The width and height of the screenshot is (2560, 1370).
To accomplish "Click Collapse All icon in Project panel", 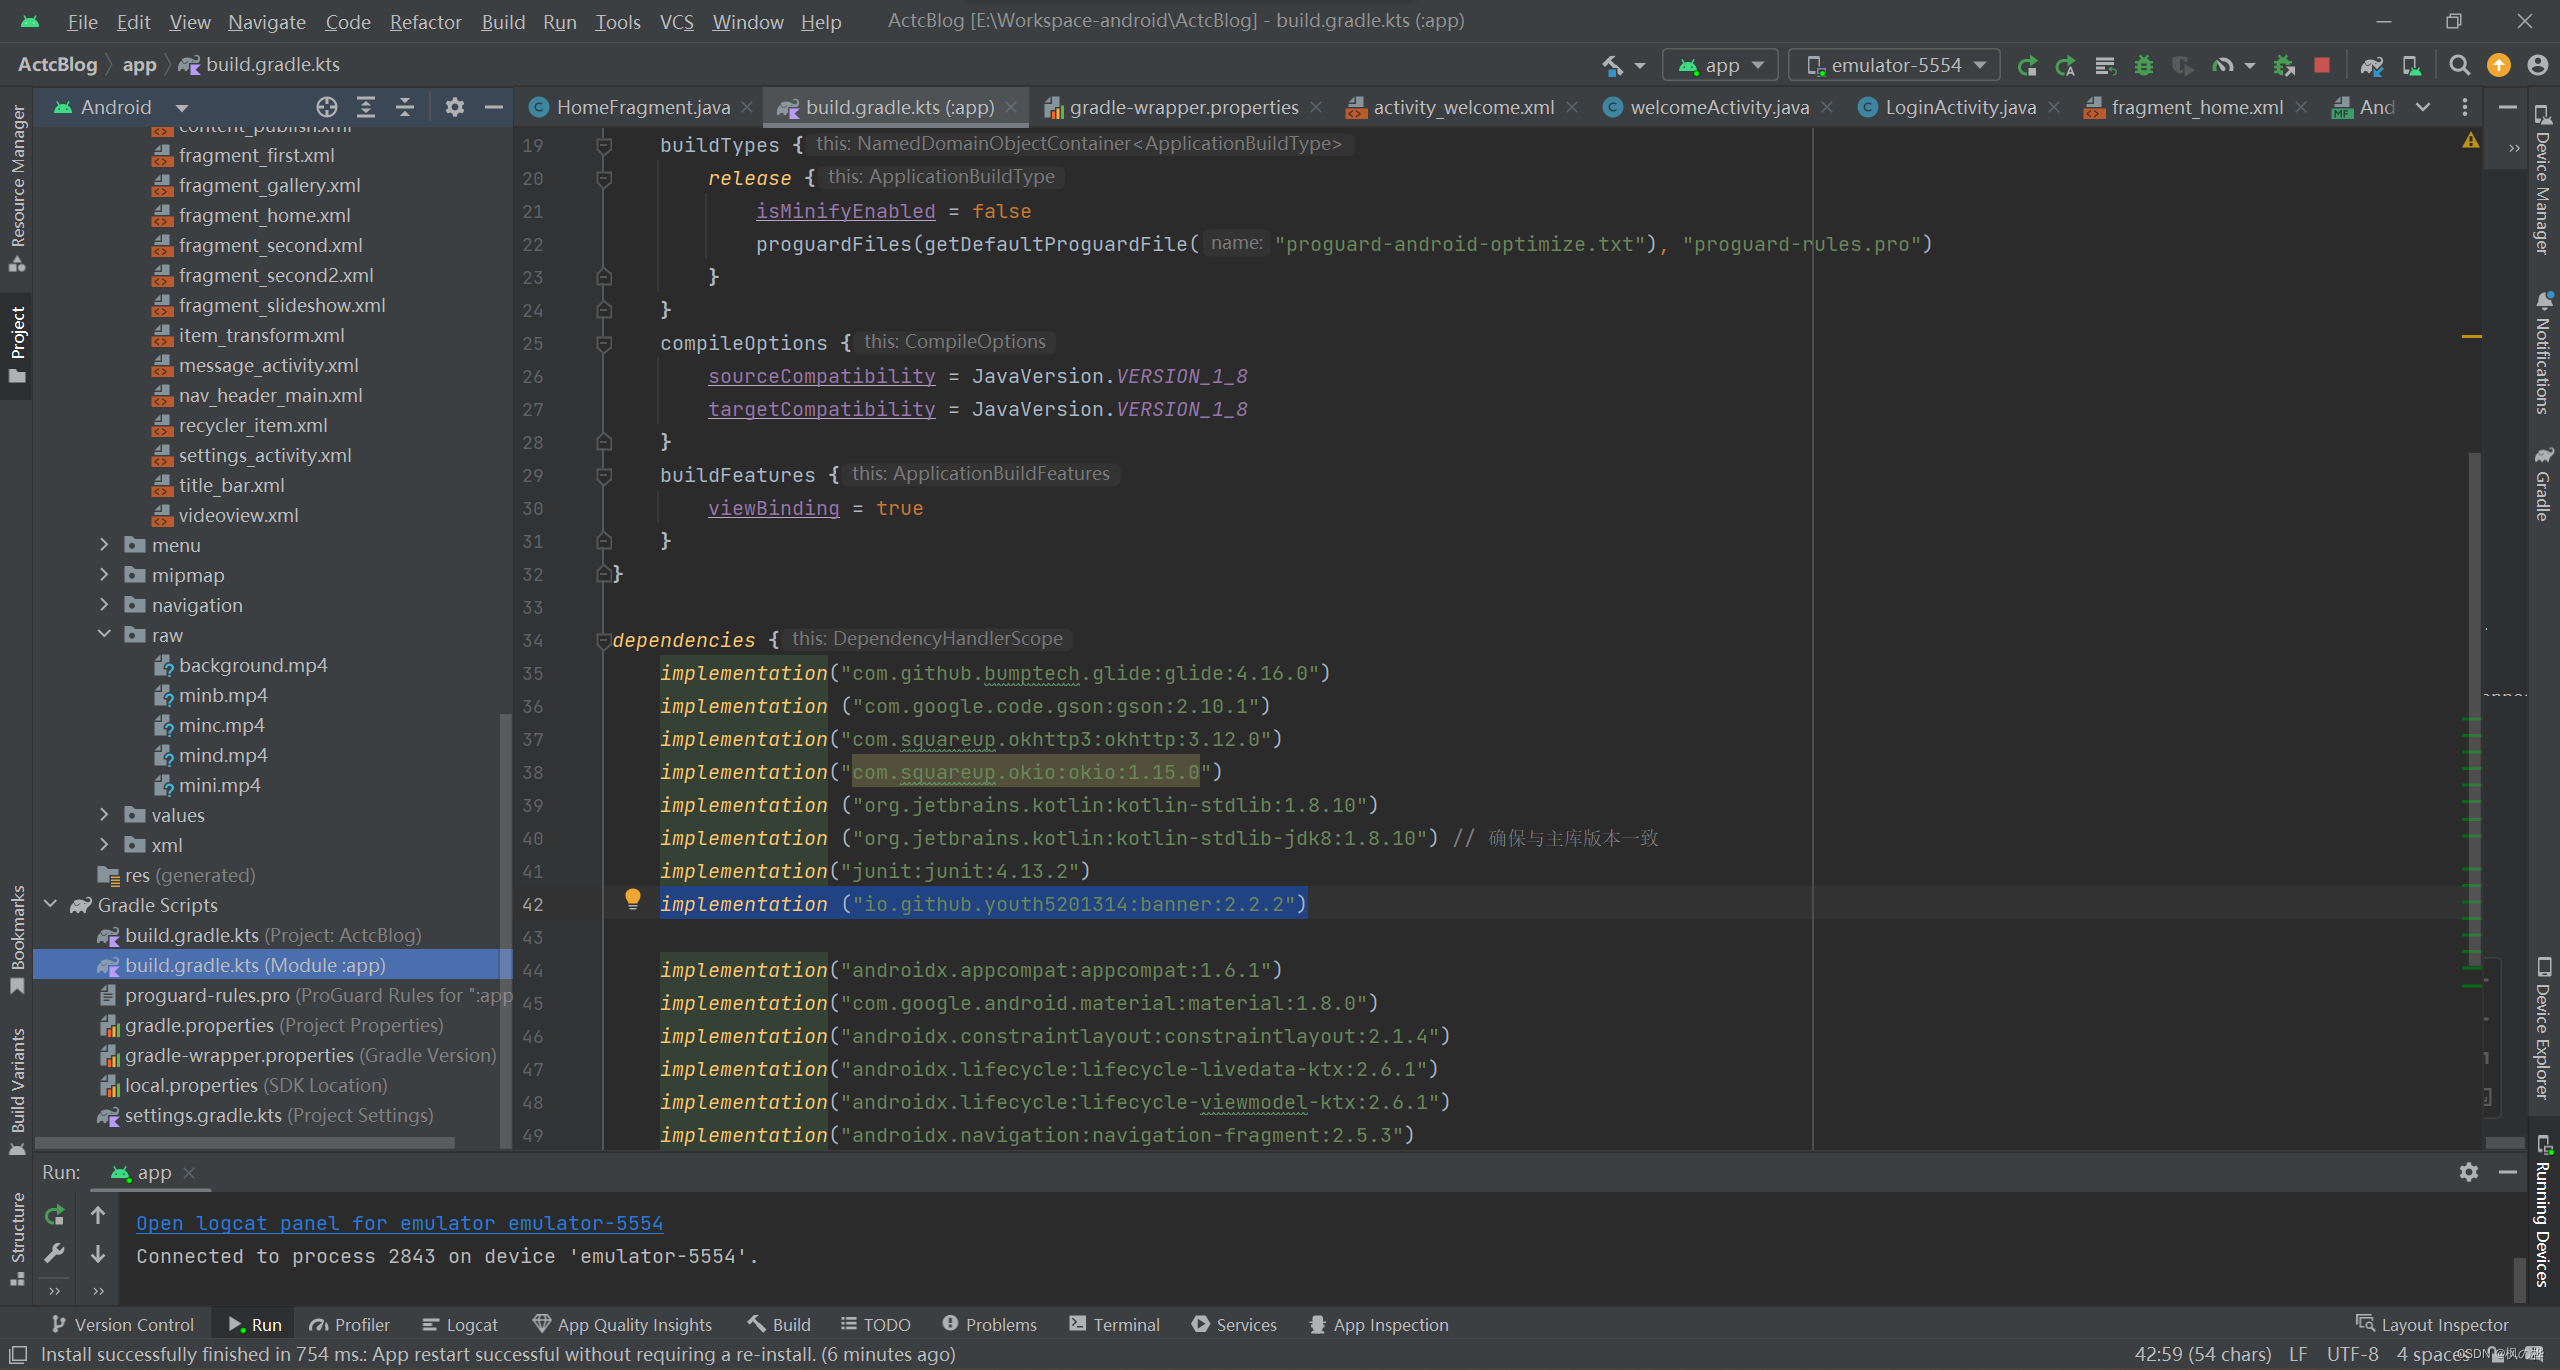I will 405,107.
